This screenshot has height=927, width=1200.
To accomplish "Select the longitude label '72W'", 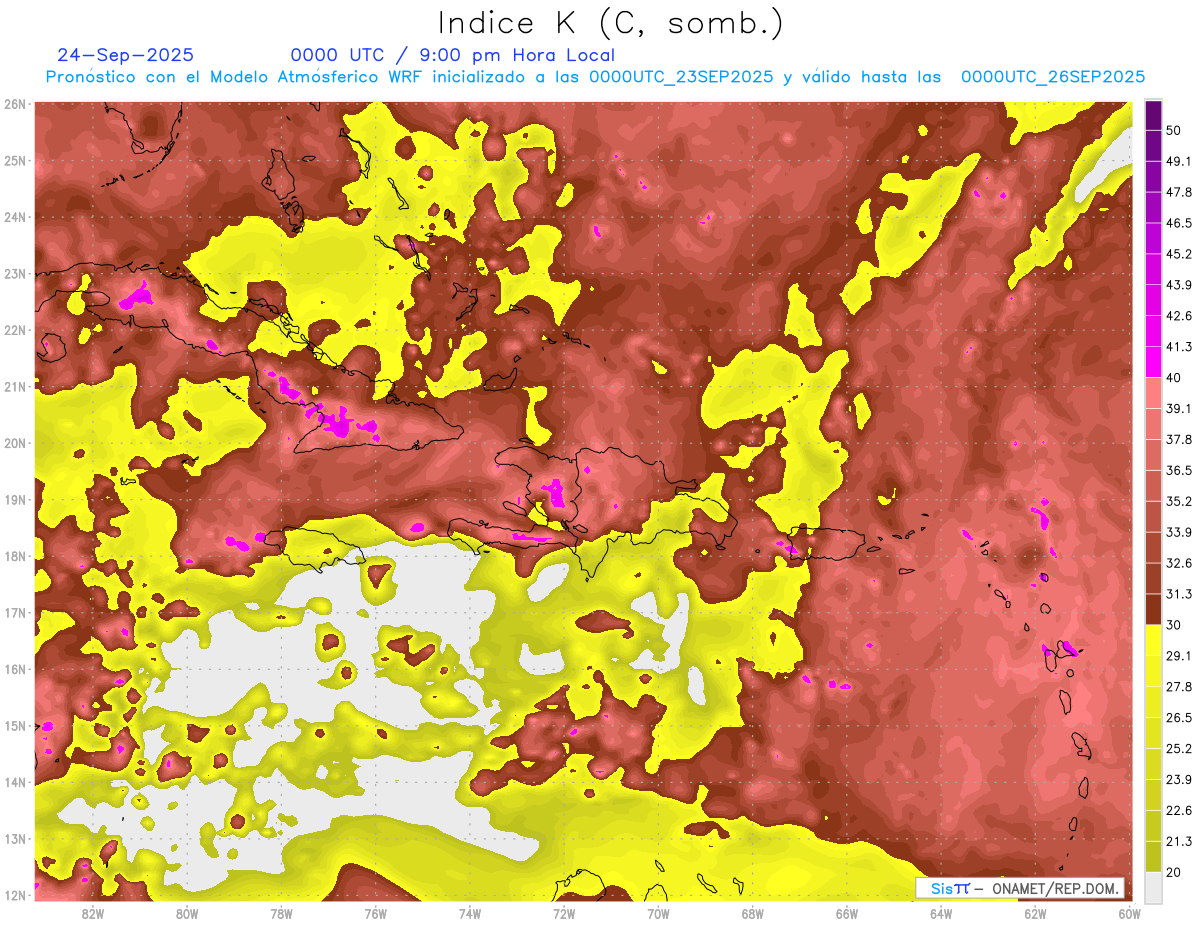I will pos(564,913).
